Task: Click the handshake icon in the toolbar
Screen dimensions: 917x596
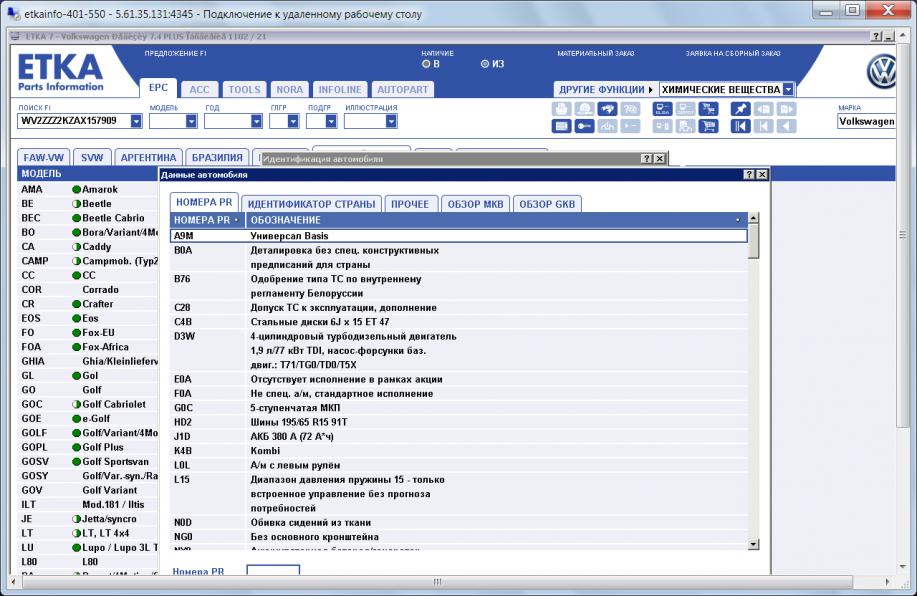Action: (607, 109)
